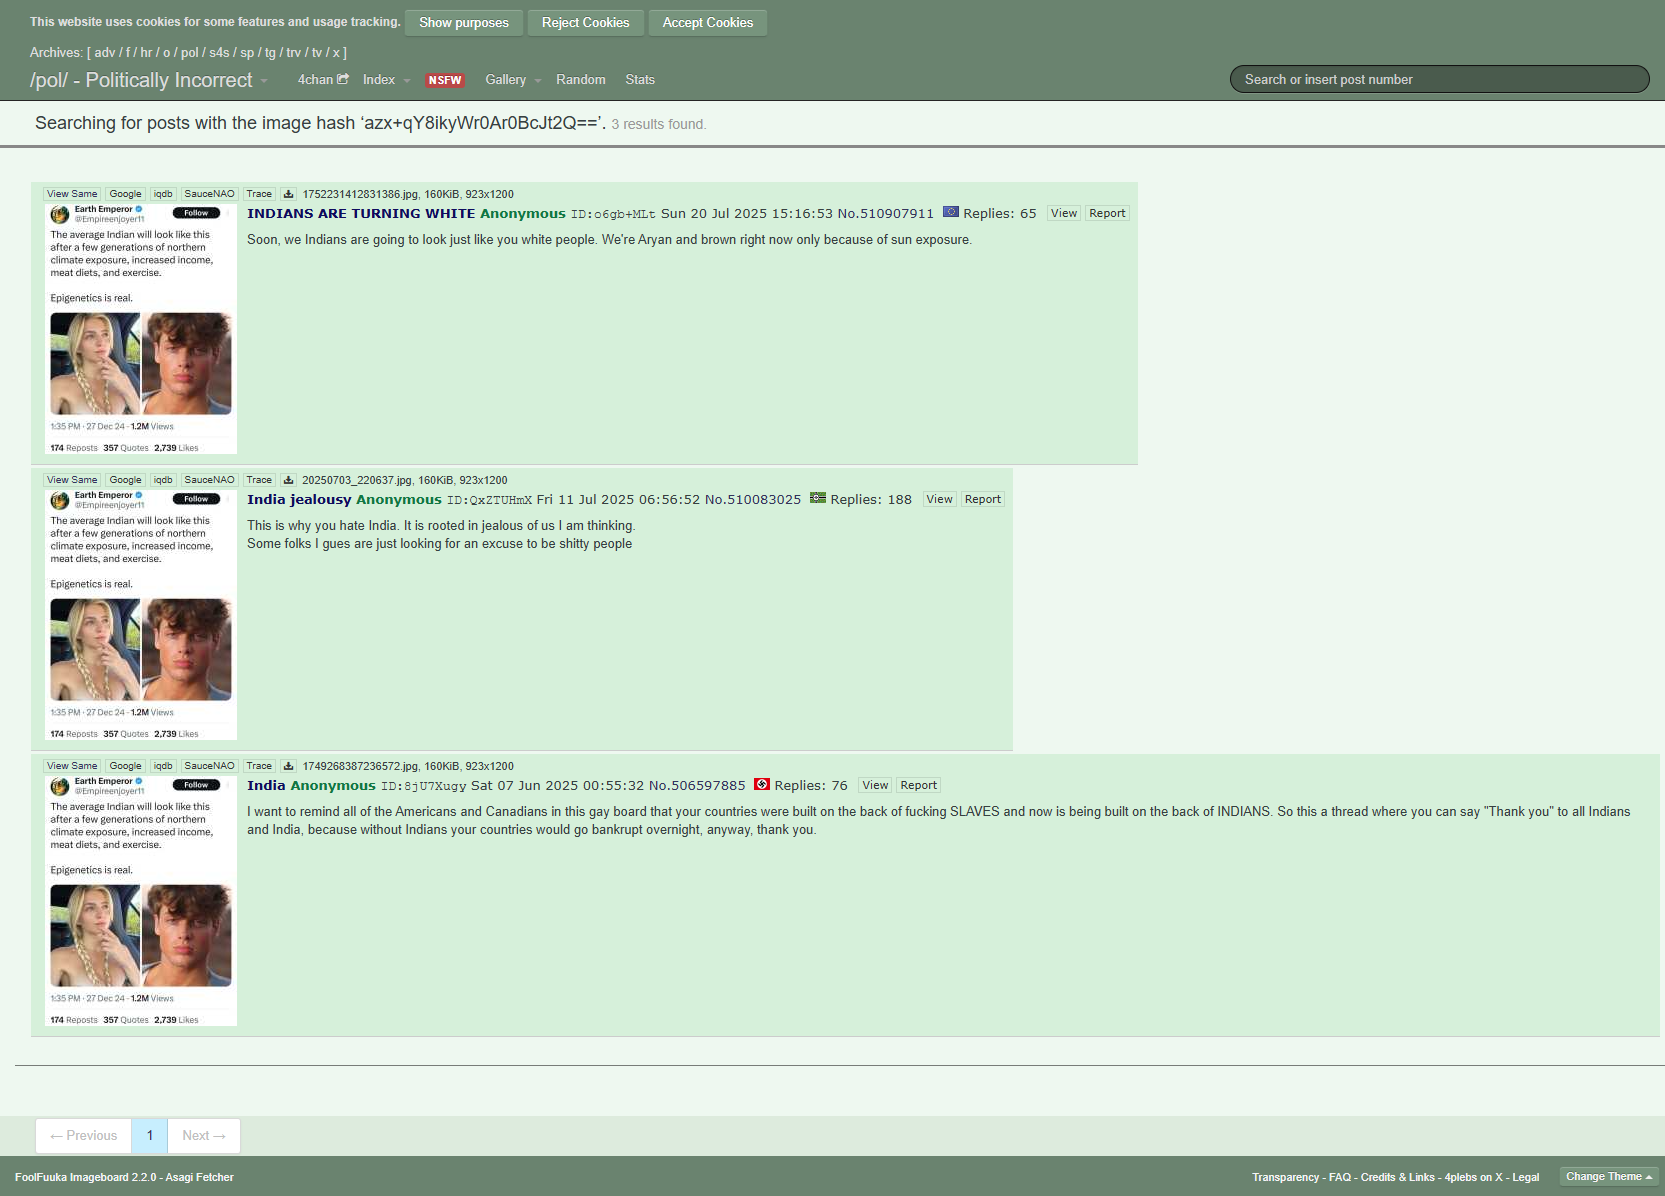Image resolution: width=1665 pixels, height=1196 pixels.
Task: Download image 20250703_220637.jpg
Action: coord(288,480)
